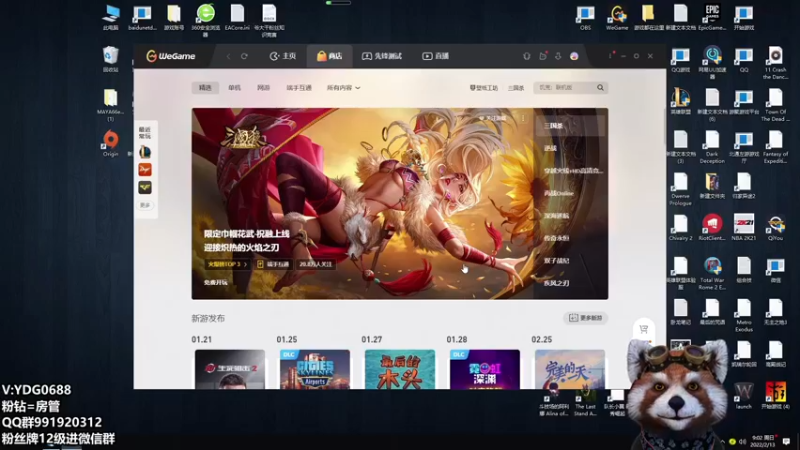Image resolution: width=800 pixels, height=450 pixels.
Task: Open the shopping cart floating icon
Action: click(643, 329)
